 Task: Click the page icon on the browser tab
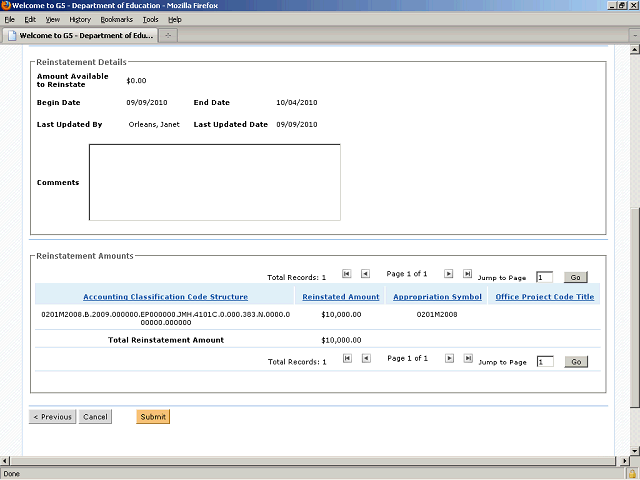click(x=12, y=36)
